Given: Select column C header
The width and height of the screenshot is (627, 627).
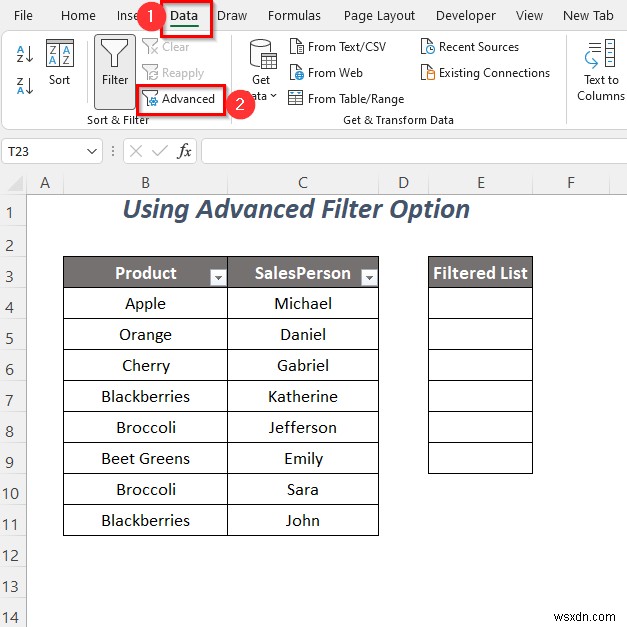Looking at the screenshot, I should (x=303, y=183).
